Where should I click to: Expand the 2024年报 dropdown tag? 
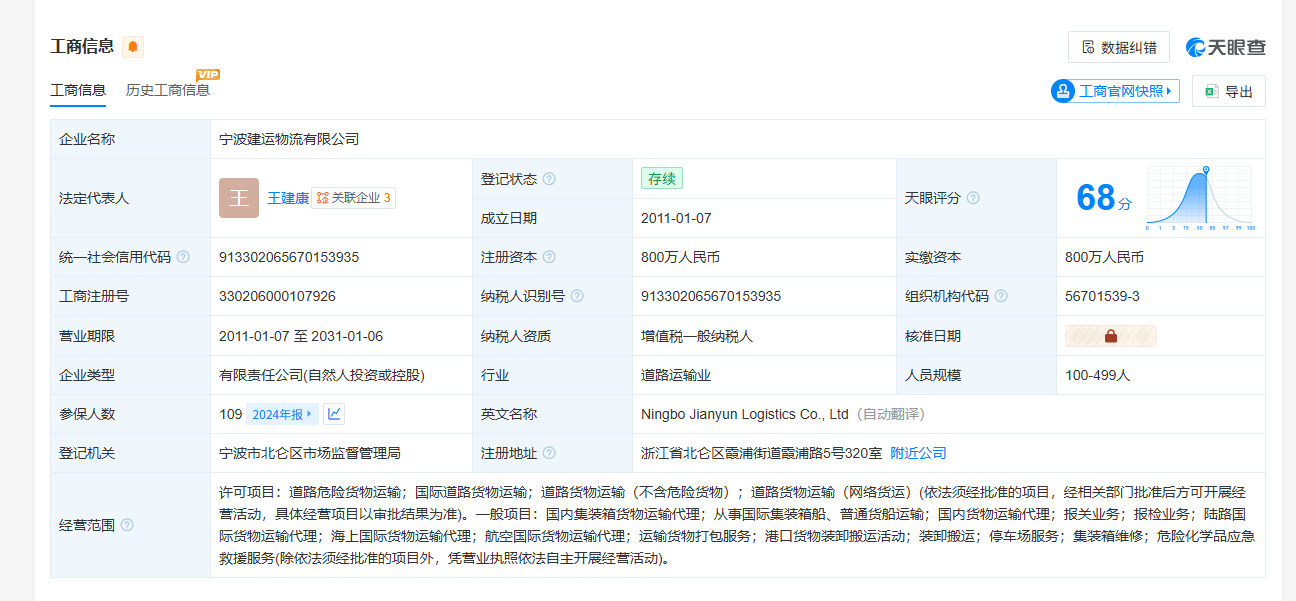click(x=283, y=414)
